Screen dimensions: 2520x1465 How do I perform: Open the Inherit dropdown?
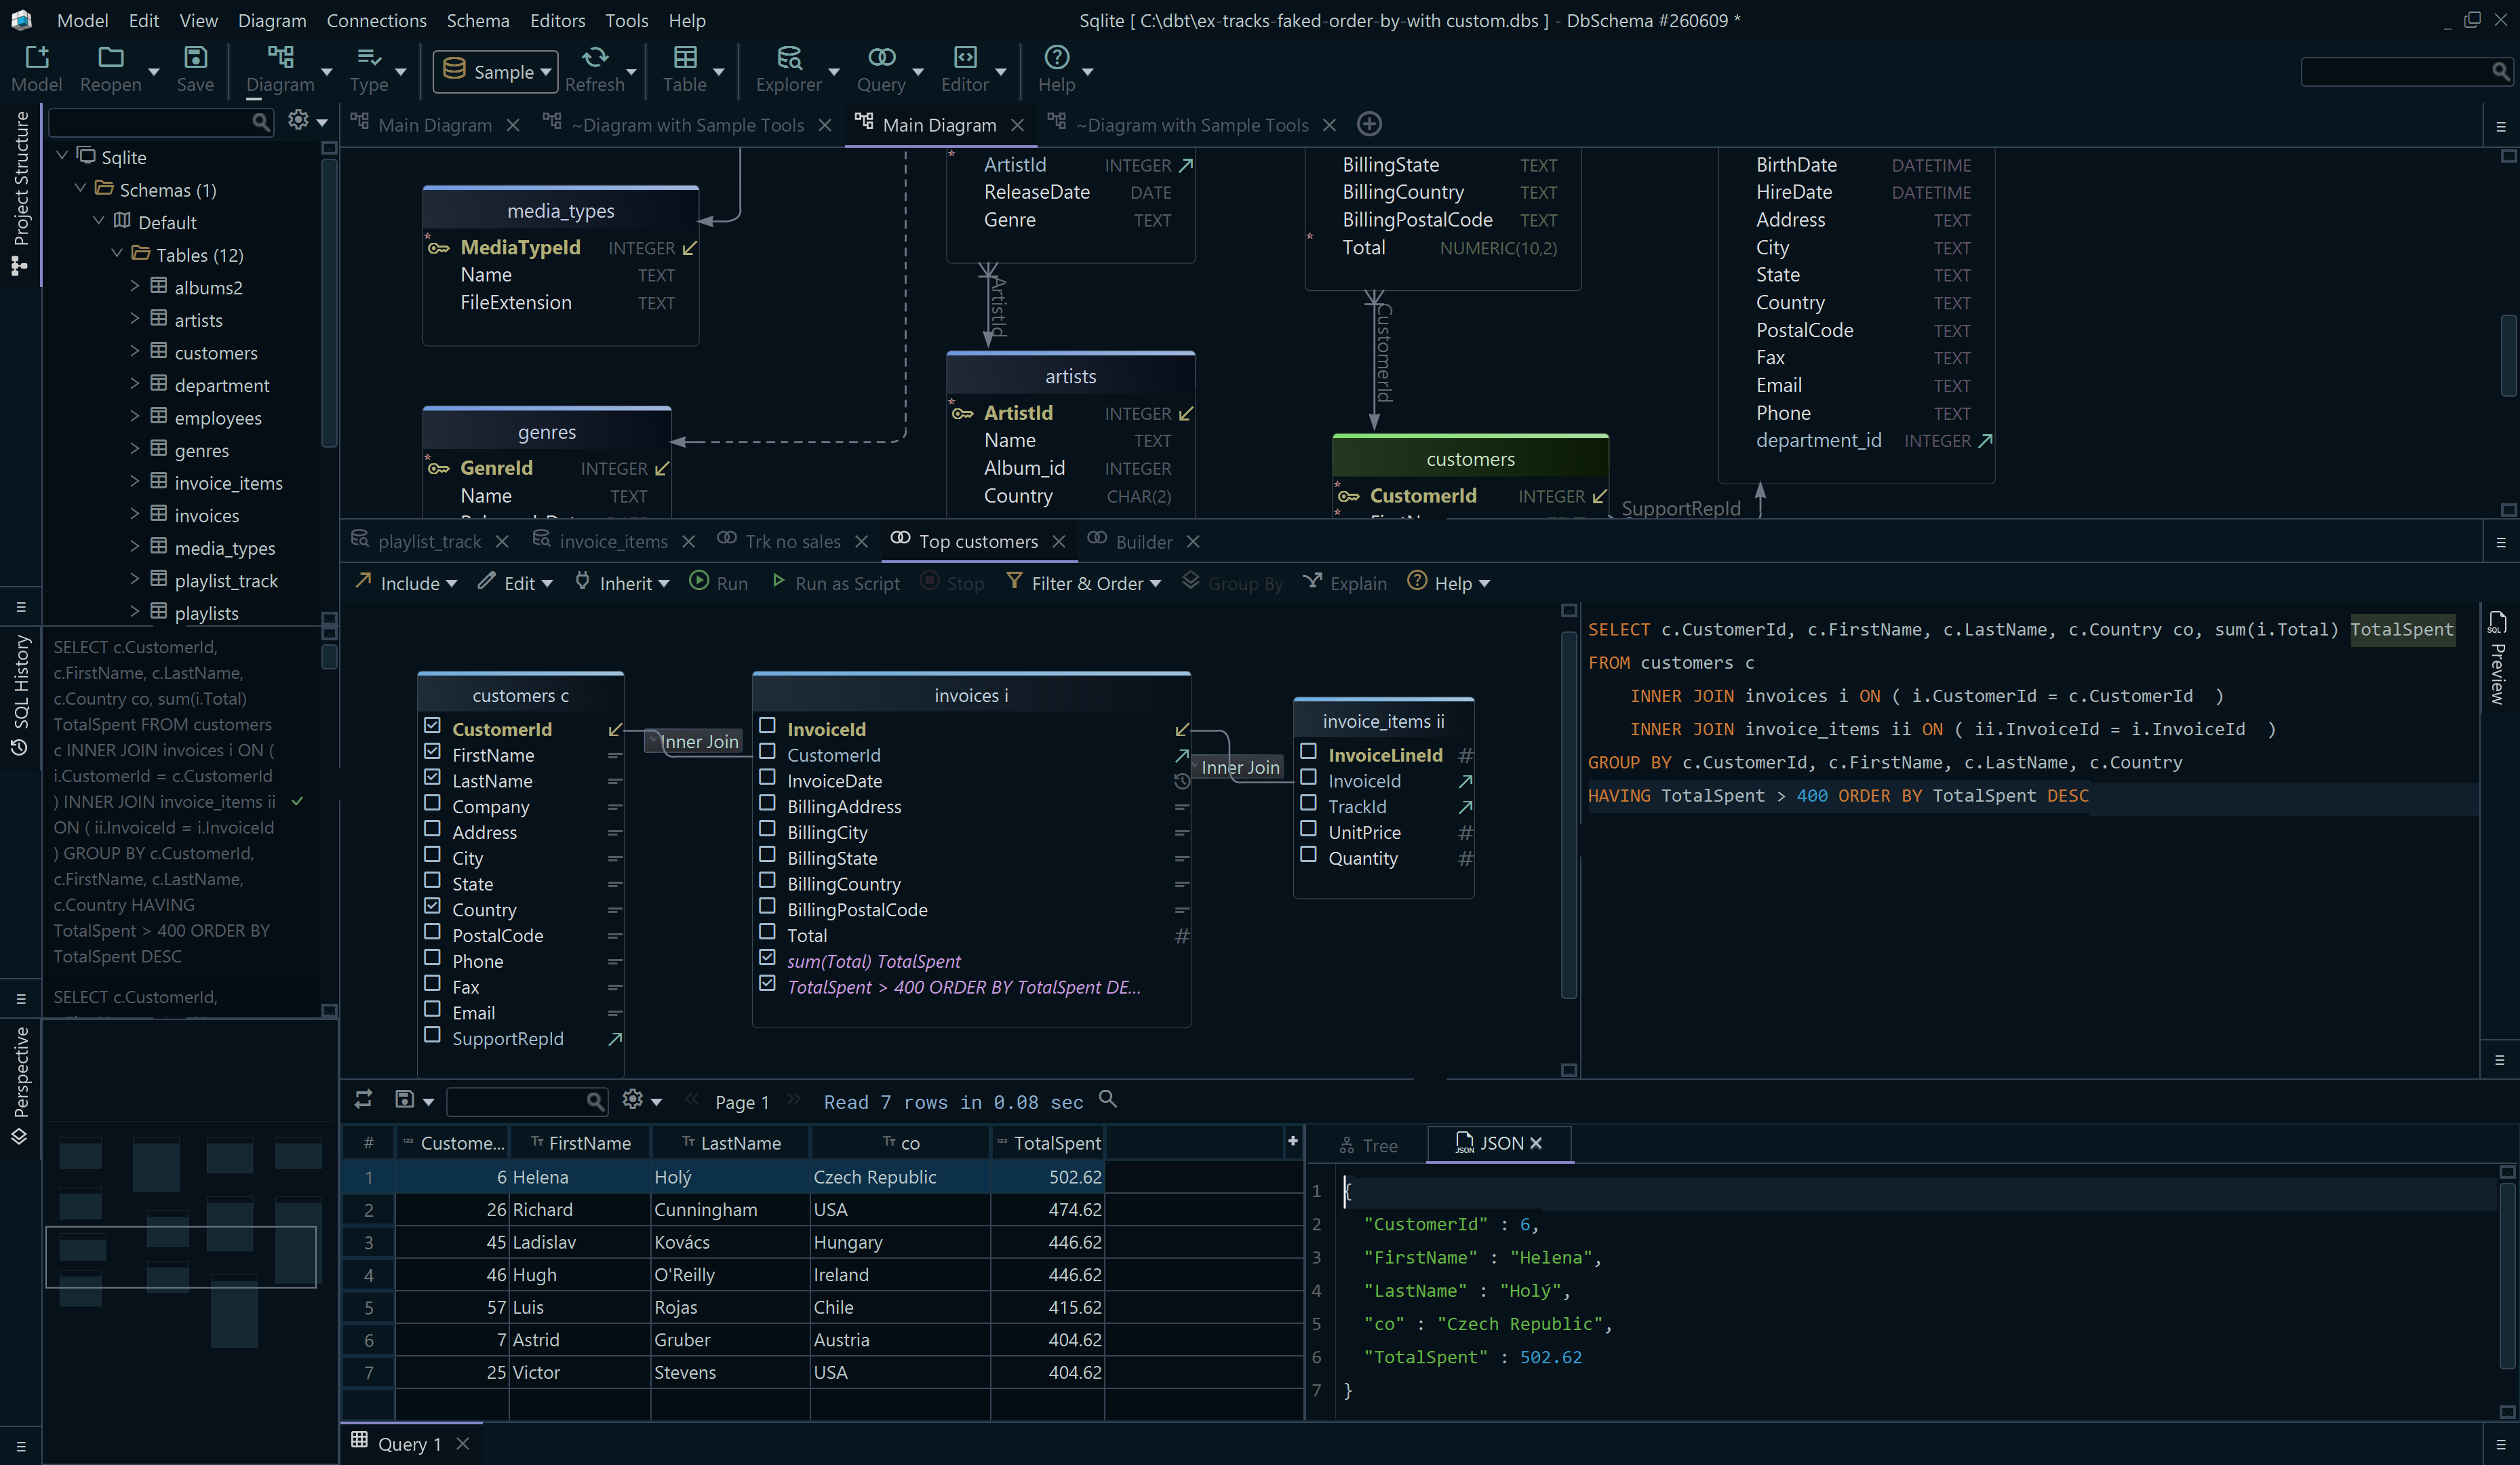[x=621, y=582]
